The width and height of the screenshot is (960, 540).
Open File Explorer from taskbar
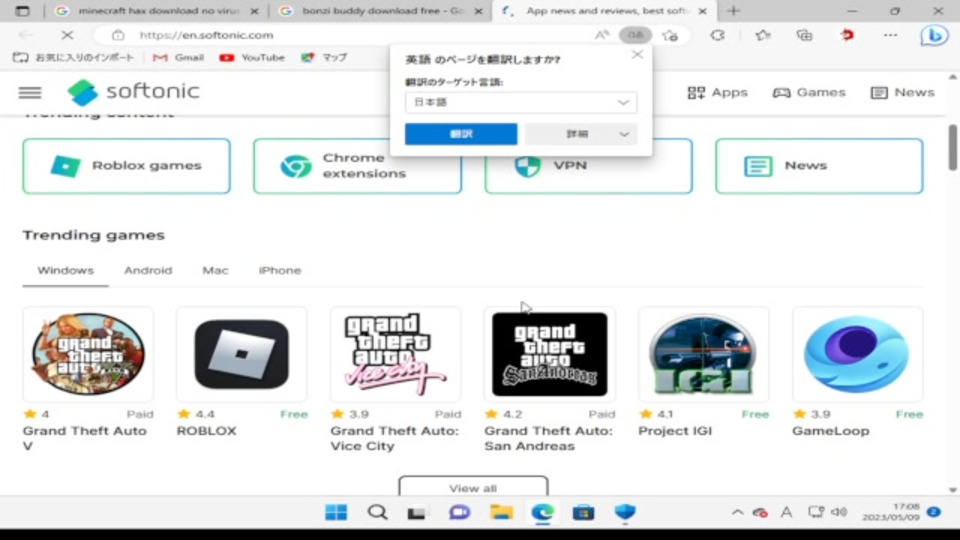click(x=501, y=512)
